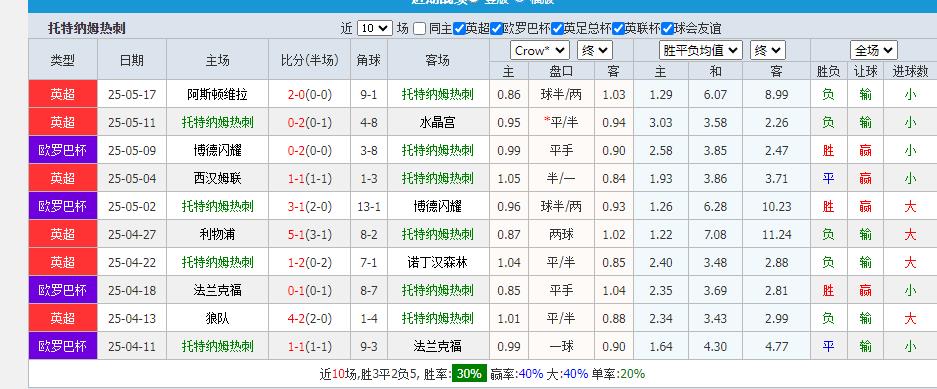Toggle the 英足总杯 checkbox
The height and width of the screenshot is (389, 937).
tap(557, 28)
